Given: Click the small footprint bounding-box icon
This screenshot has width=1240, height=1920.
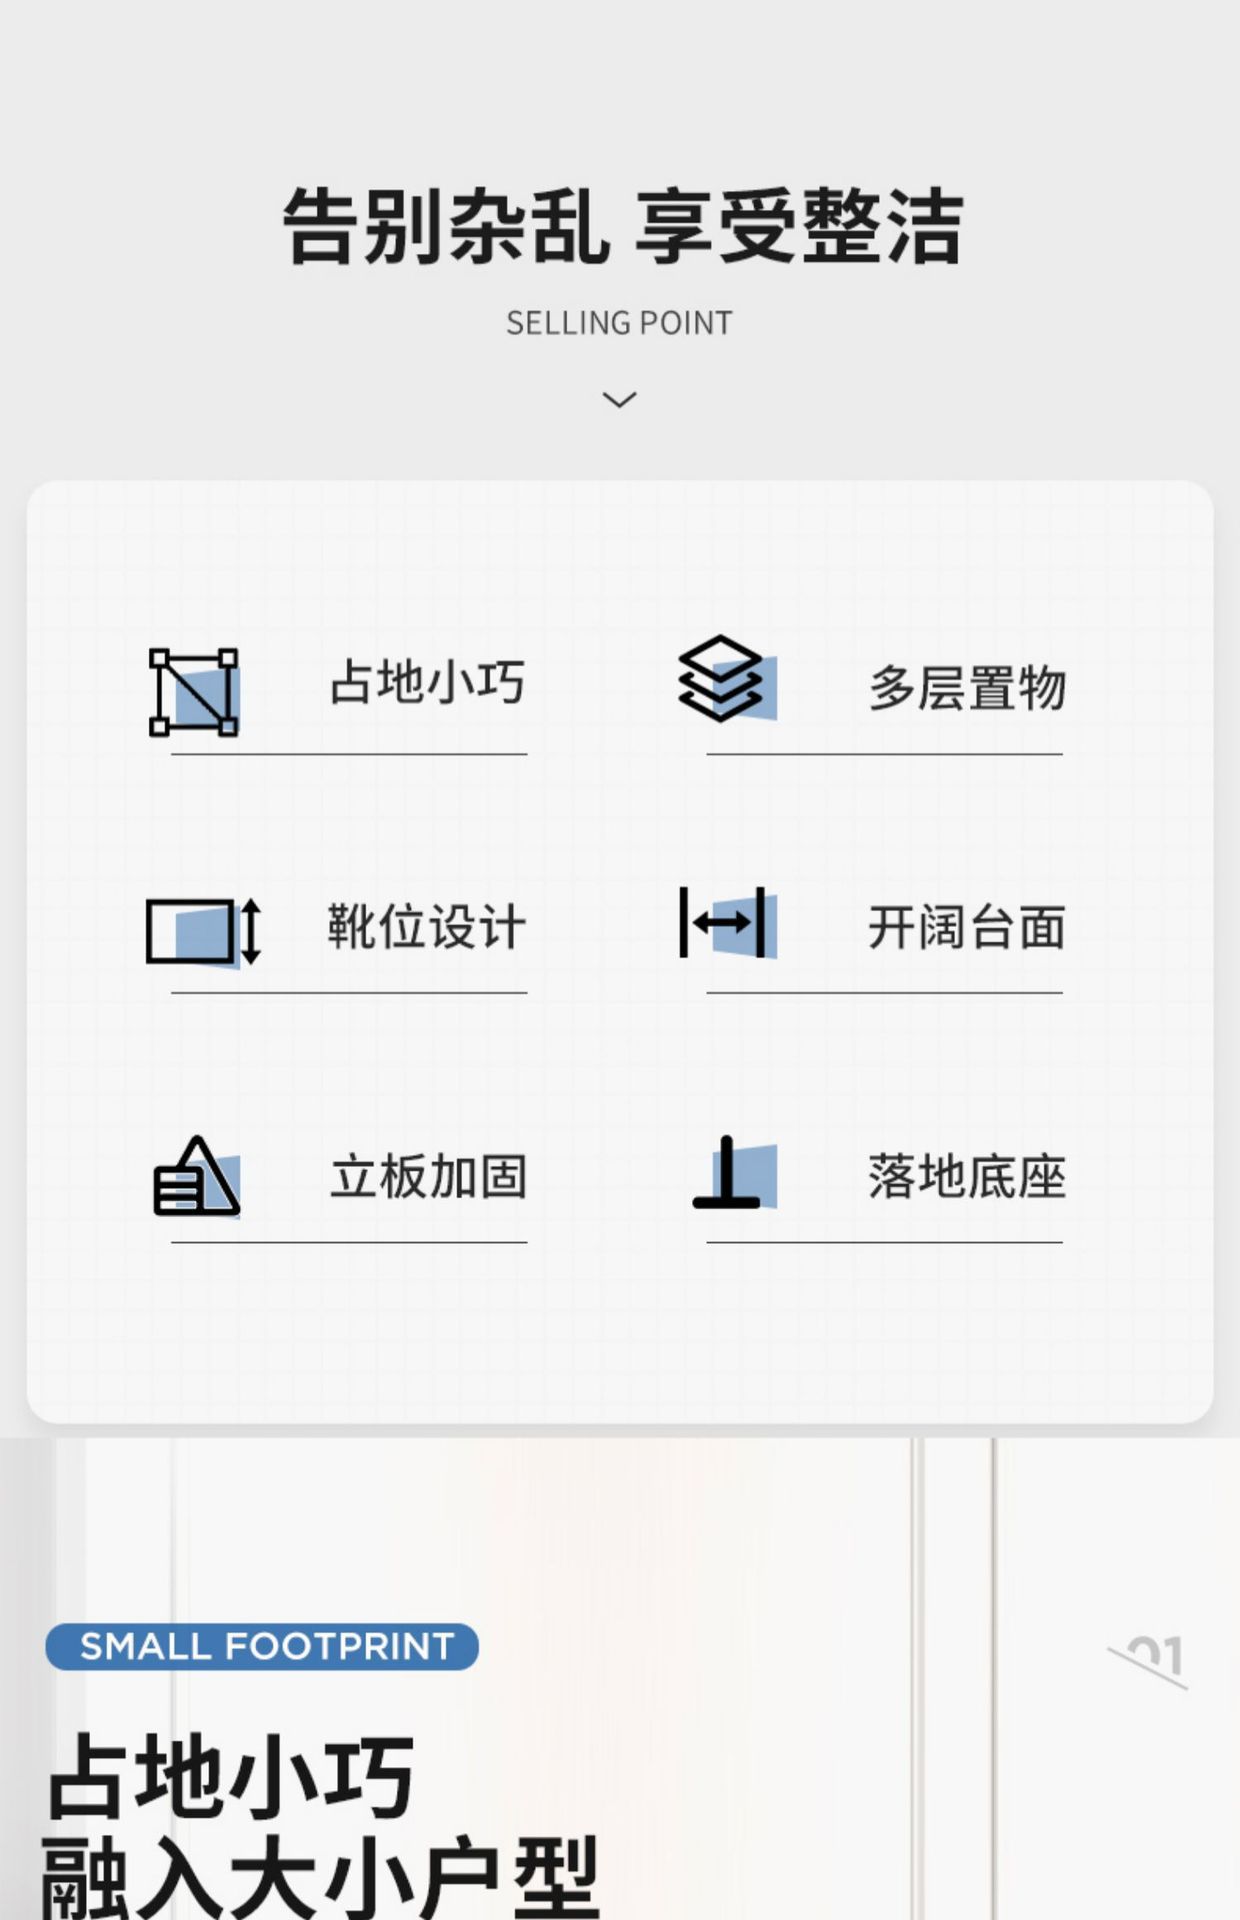Looking at the screenshot, I should pos(194,692).
